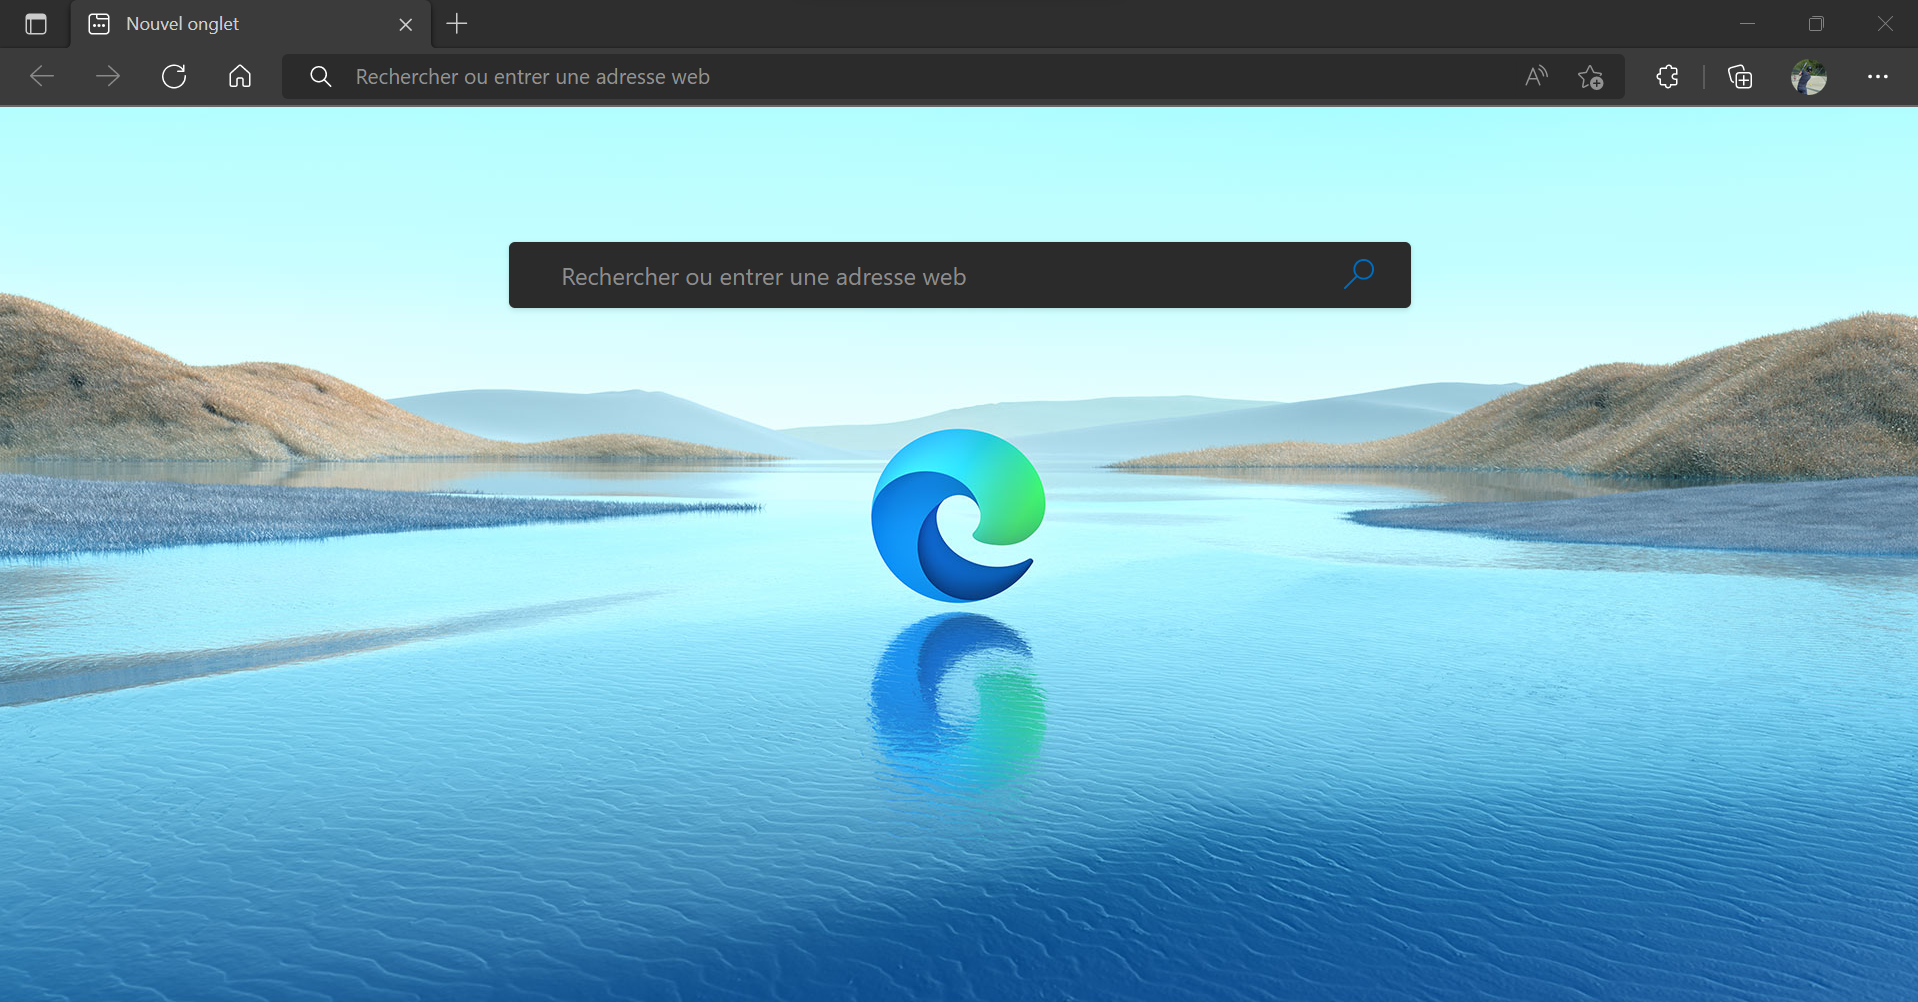Screen dimensions: 1918x1002
Task: Click the blue search icon in page search box
Action: 1359,273
